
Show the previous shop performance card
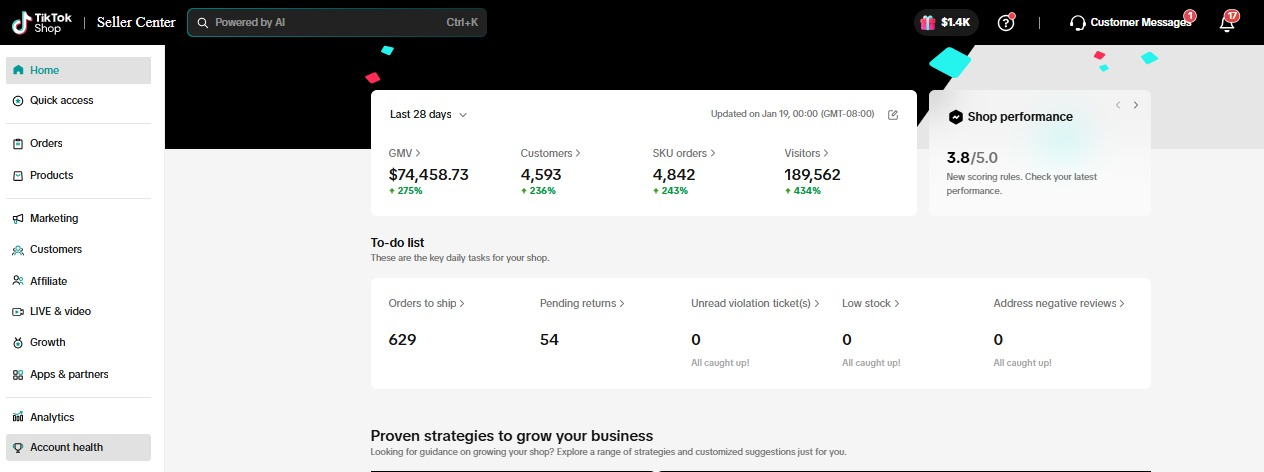[1118, 105]
